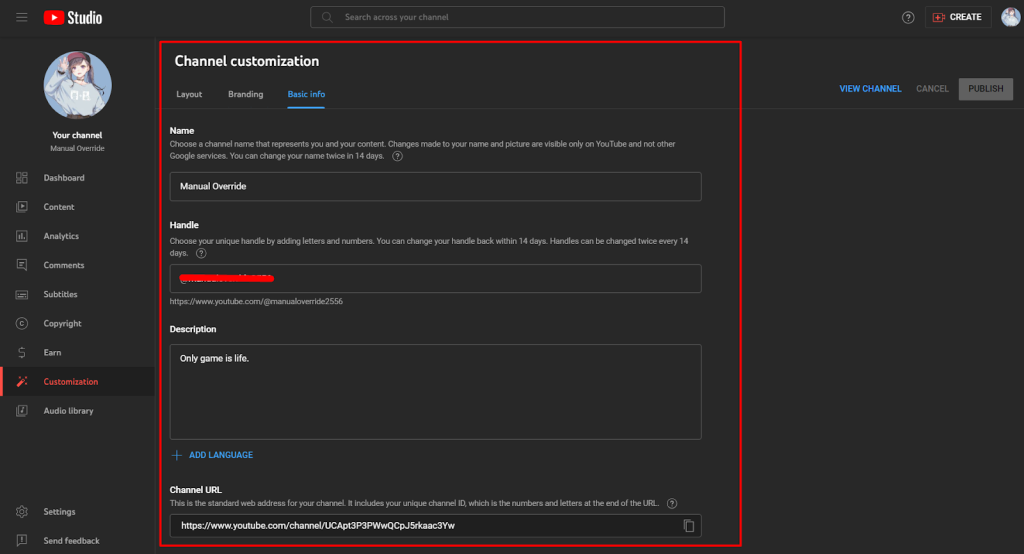Image resolution: width=1024 pixels, height=554 pixels.
Task: Click the Subtitles icon in sidebar
Action: [x=22, y=295]
